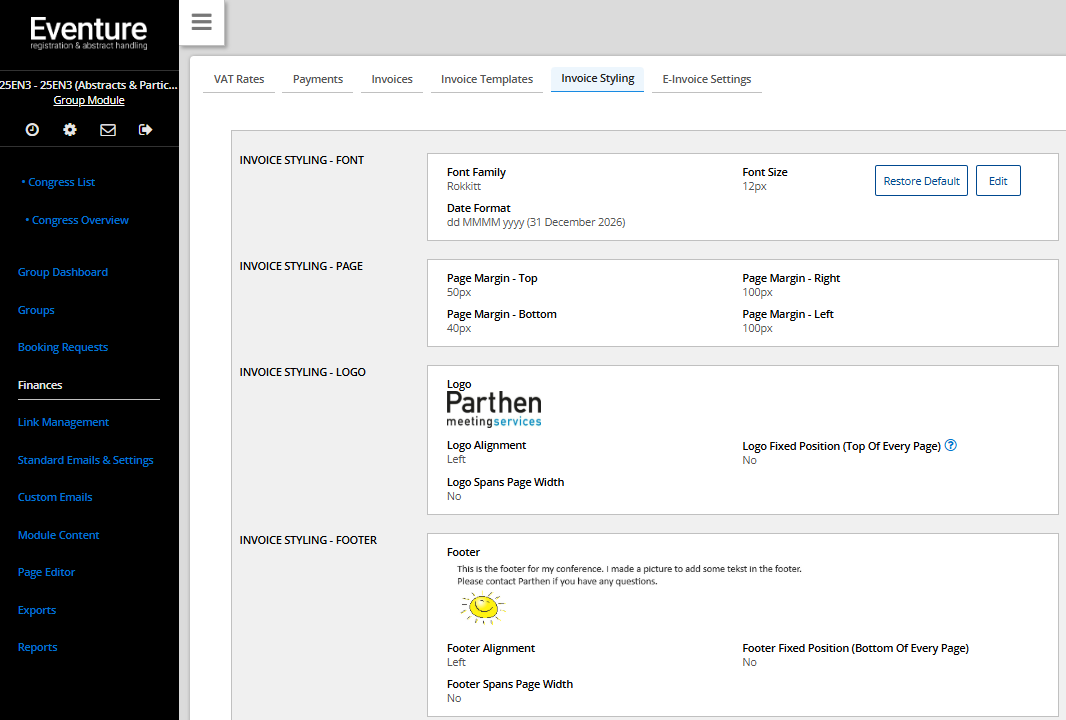Click the Edit button for font styling

click(998, 181)
